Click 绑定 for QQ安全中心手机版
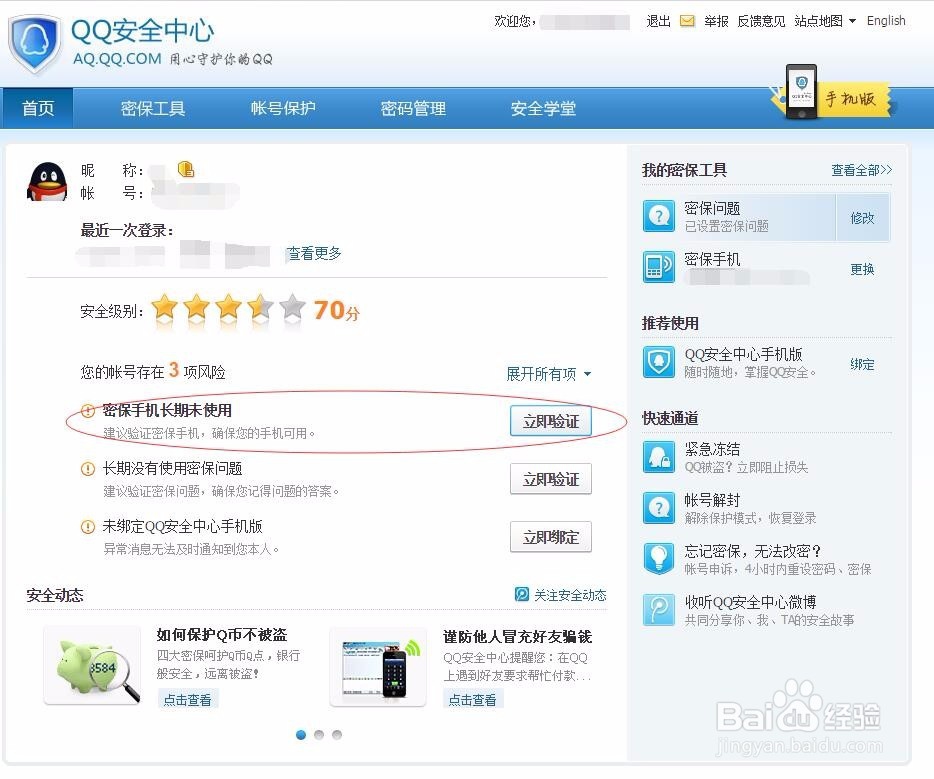 pos(862,364)
